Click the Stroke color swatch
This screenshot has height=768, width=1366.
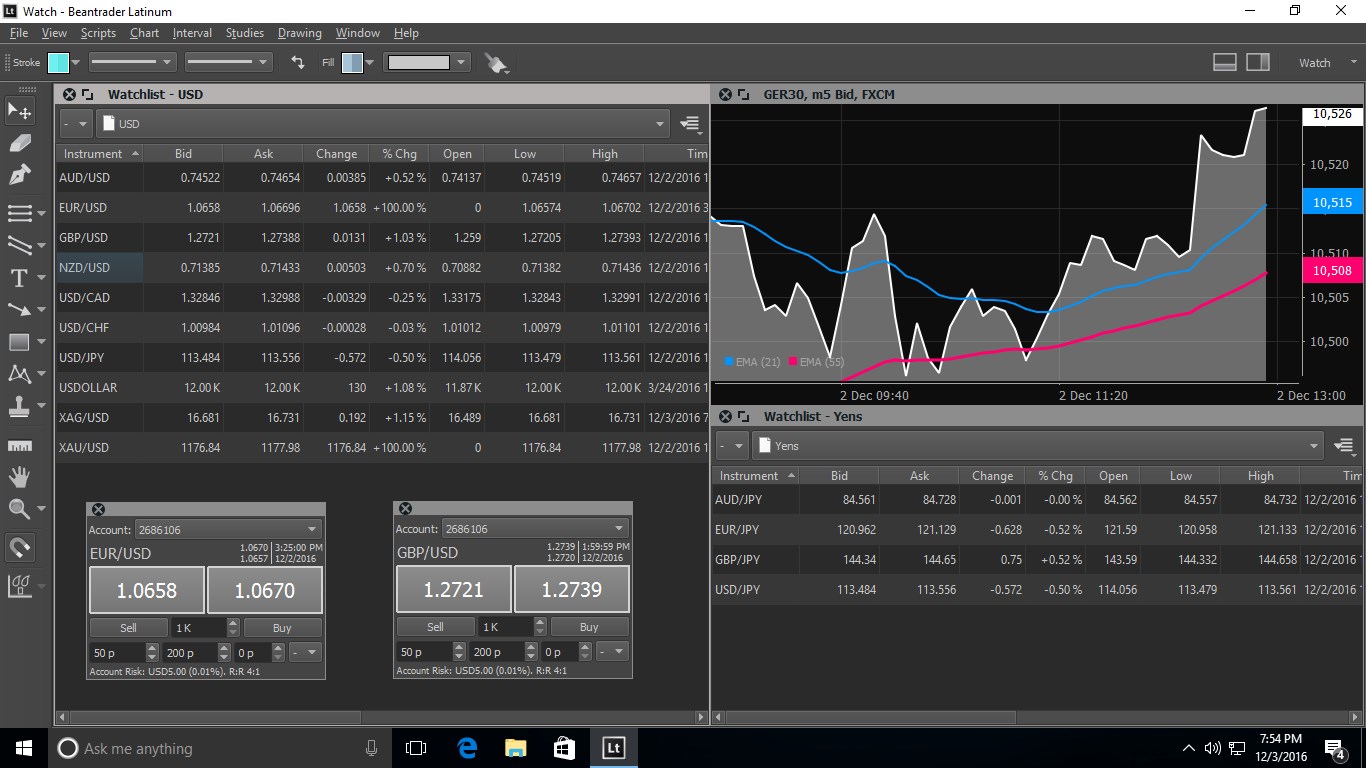pyautogui.click(x=58, y=62)
